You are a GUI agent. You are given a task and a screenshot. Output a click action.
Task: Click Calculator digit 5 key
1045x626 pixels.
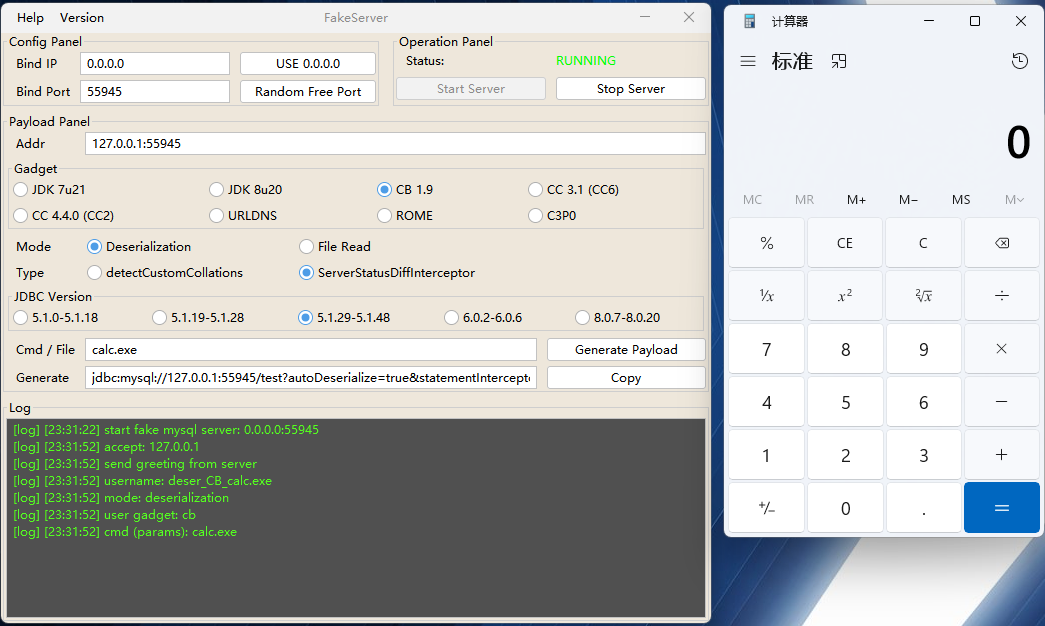tap(845, 402)
